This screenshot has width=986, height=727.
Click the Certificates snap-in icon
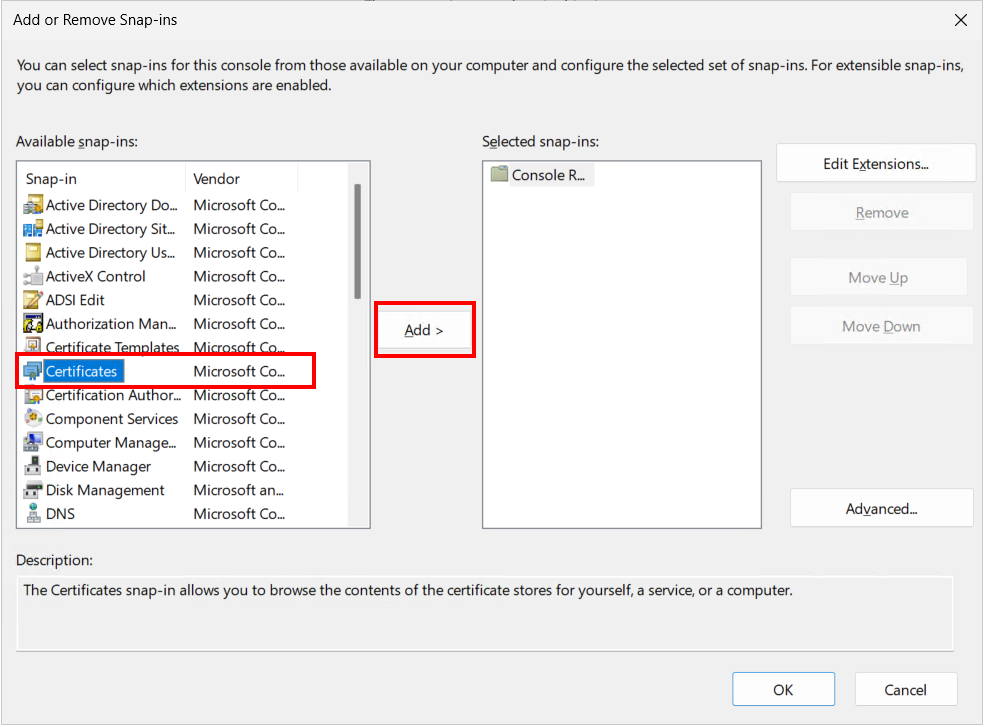[x=33, y=372]
